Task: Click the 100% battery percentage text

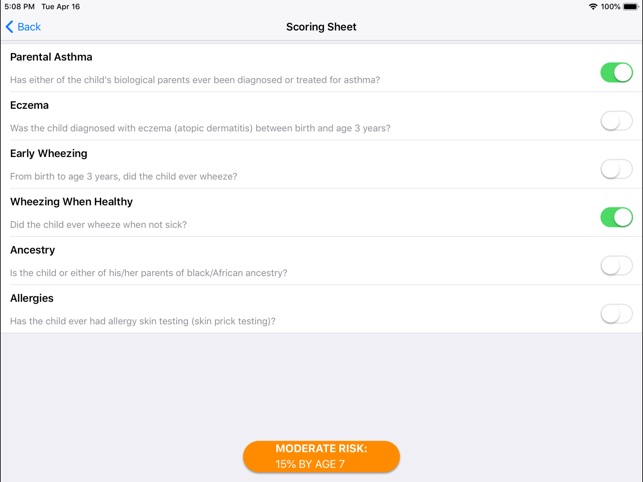Action: coord(610,7)
